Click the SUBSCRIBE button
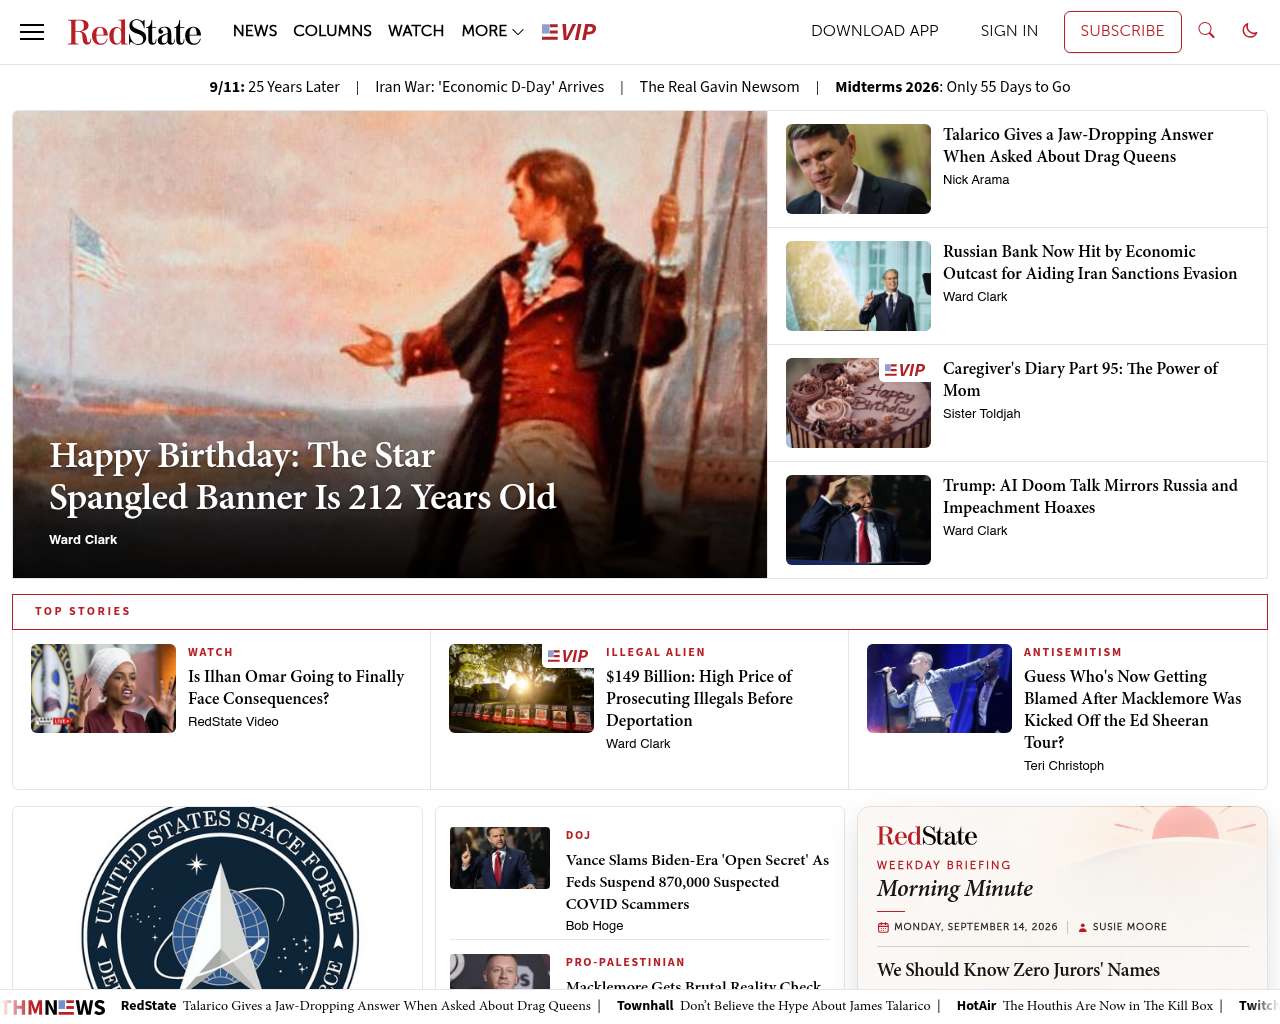The image size is (1280, 1024). point(1122,31)
